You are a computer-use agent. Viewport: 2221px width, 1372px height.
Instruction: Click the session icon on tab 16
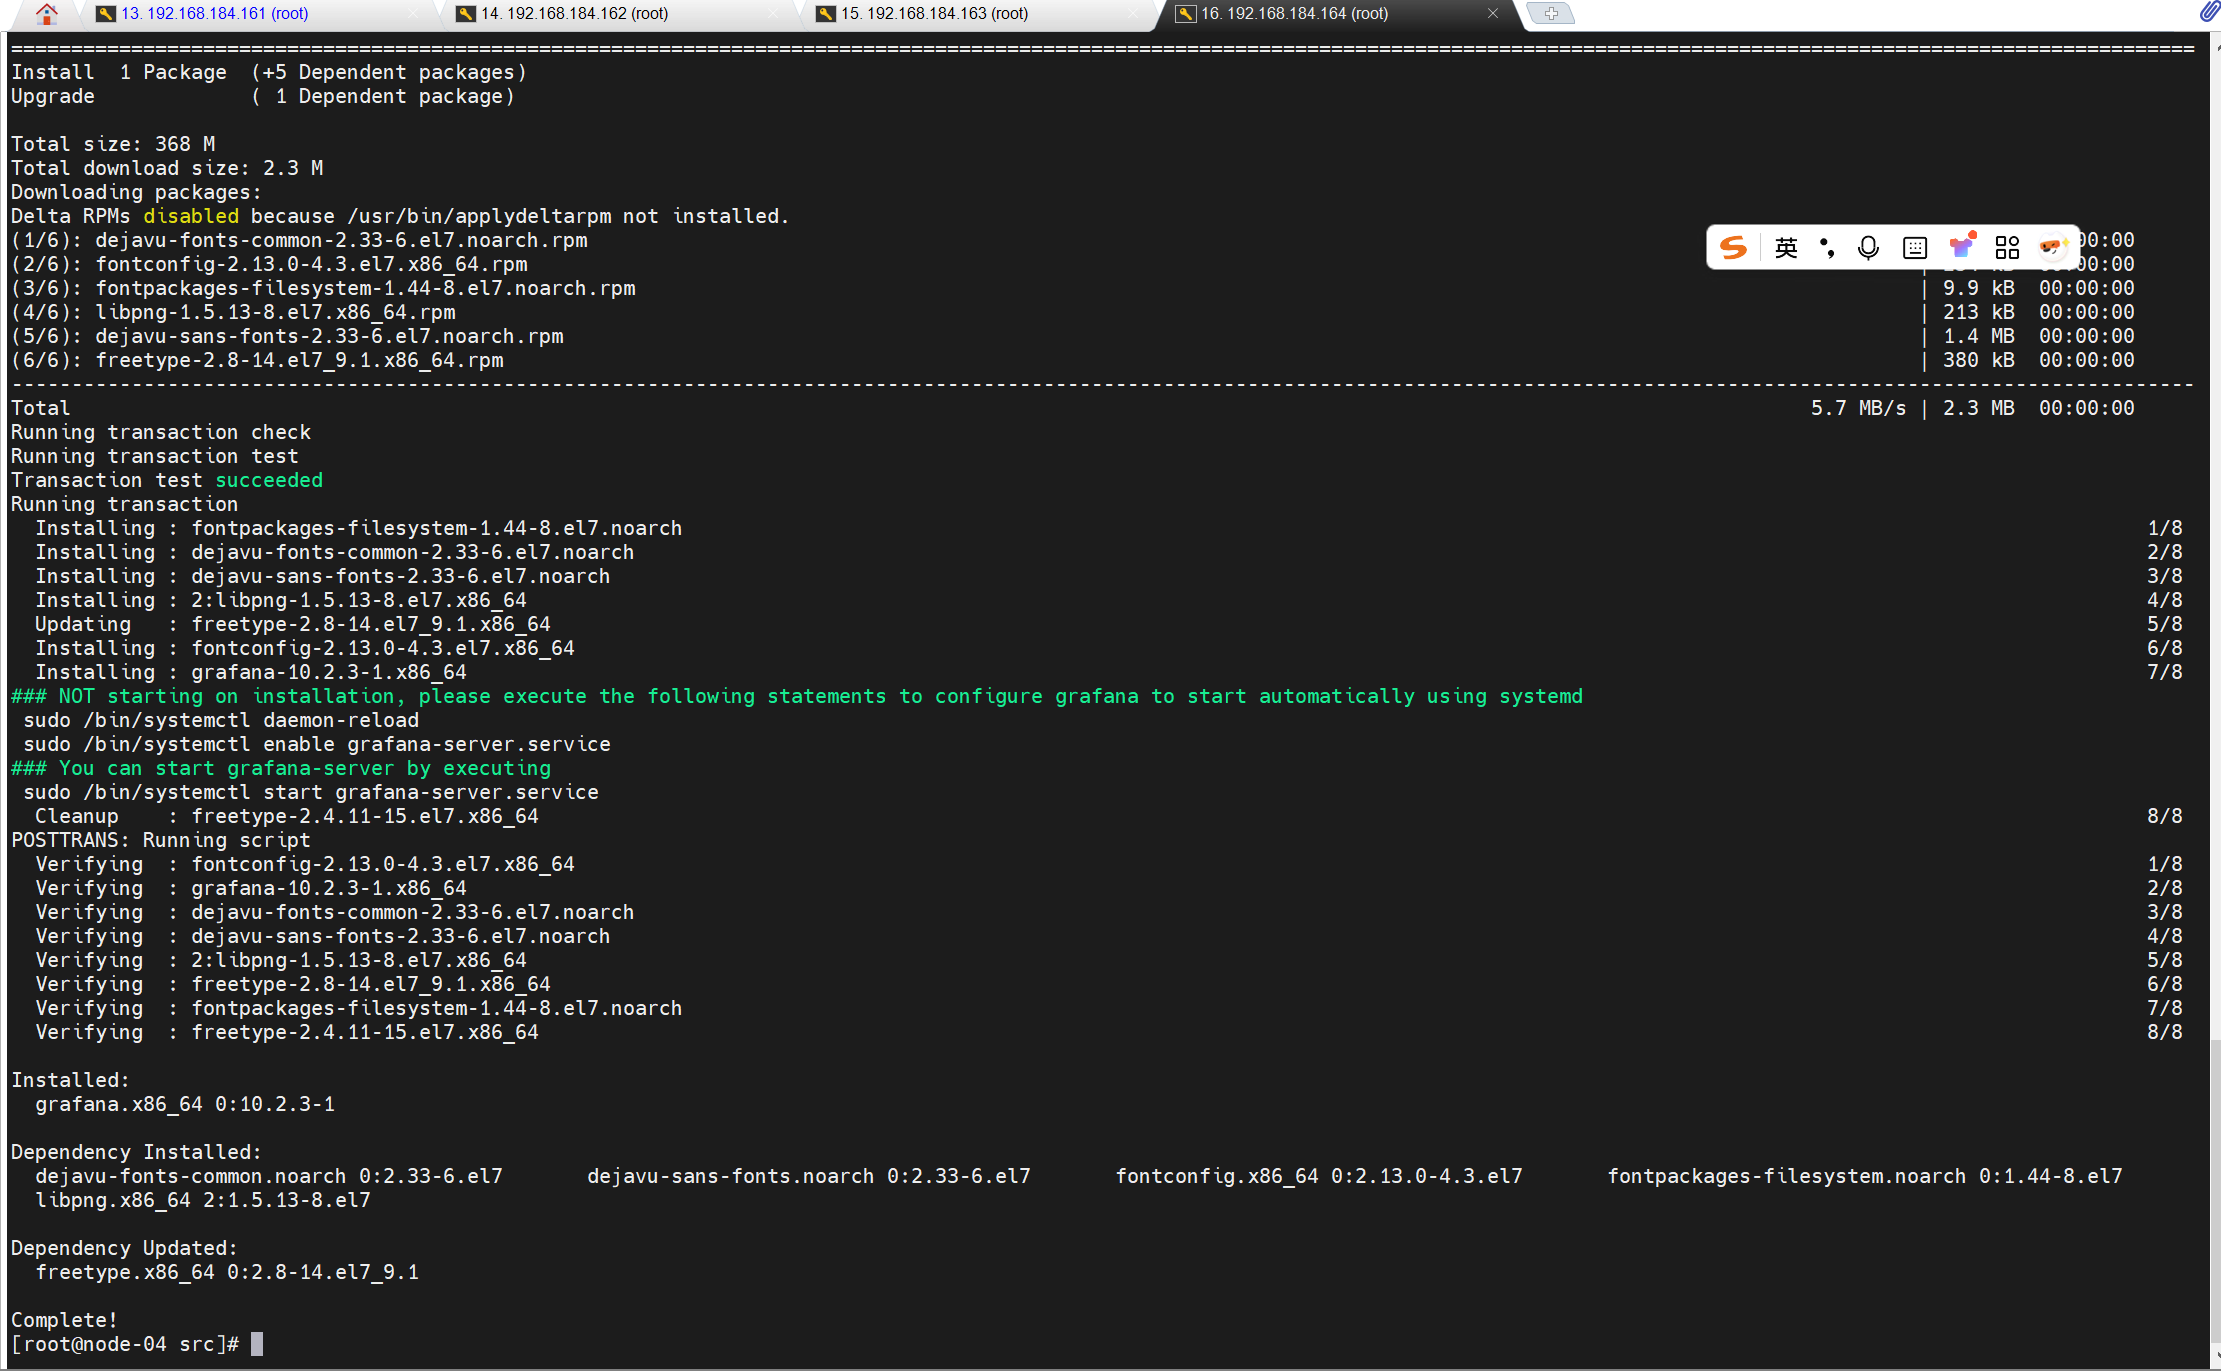[1185, 13]
